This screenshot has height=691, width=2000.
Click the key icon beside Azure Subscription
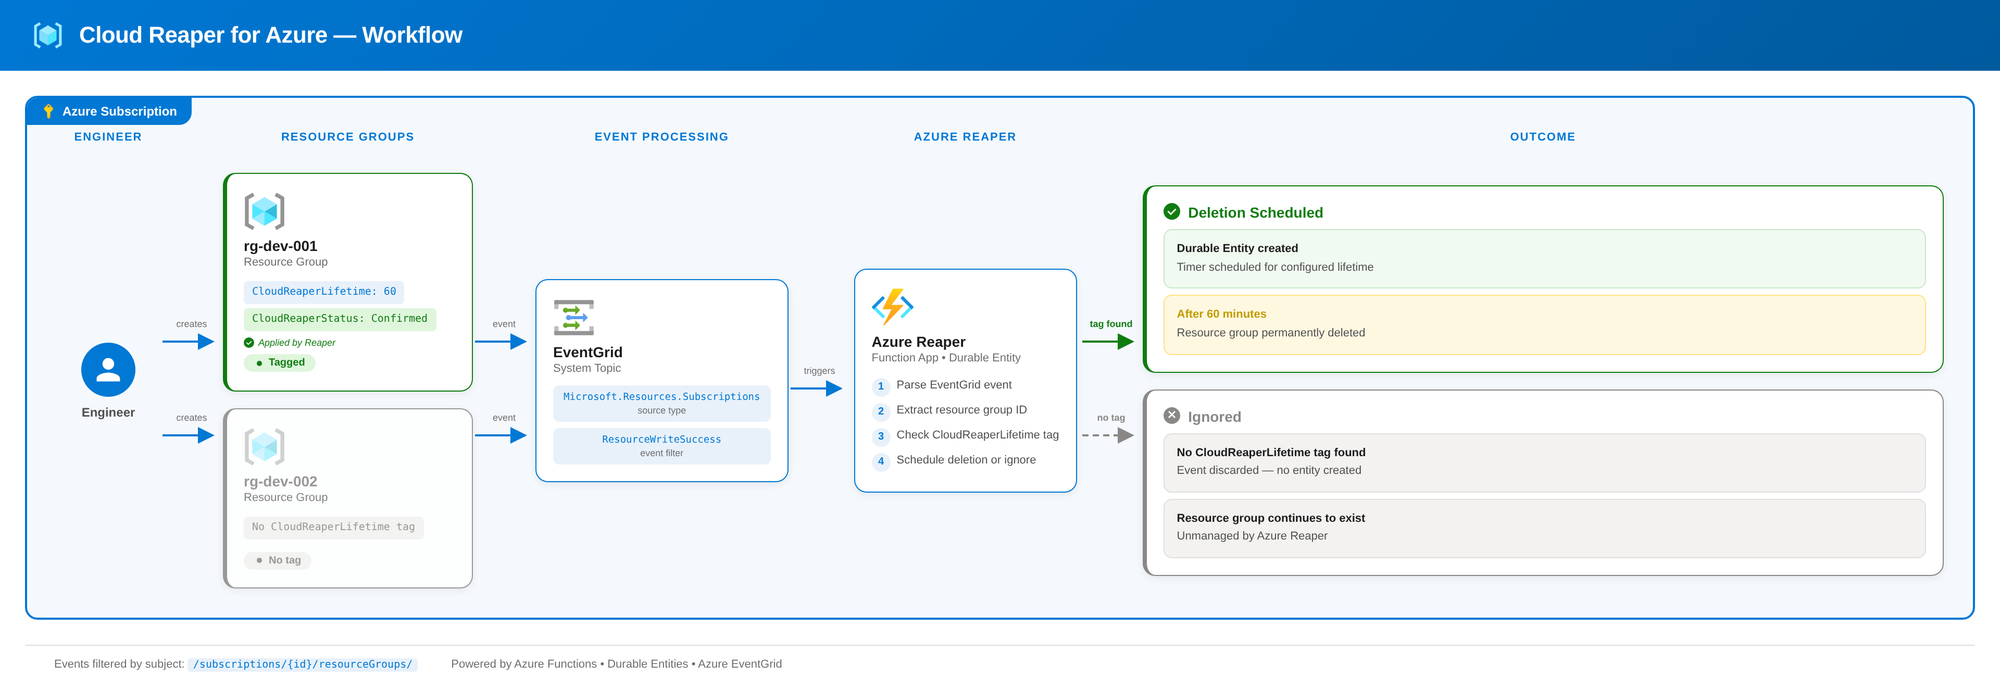48,111
